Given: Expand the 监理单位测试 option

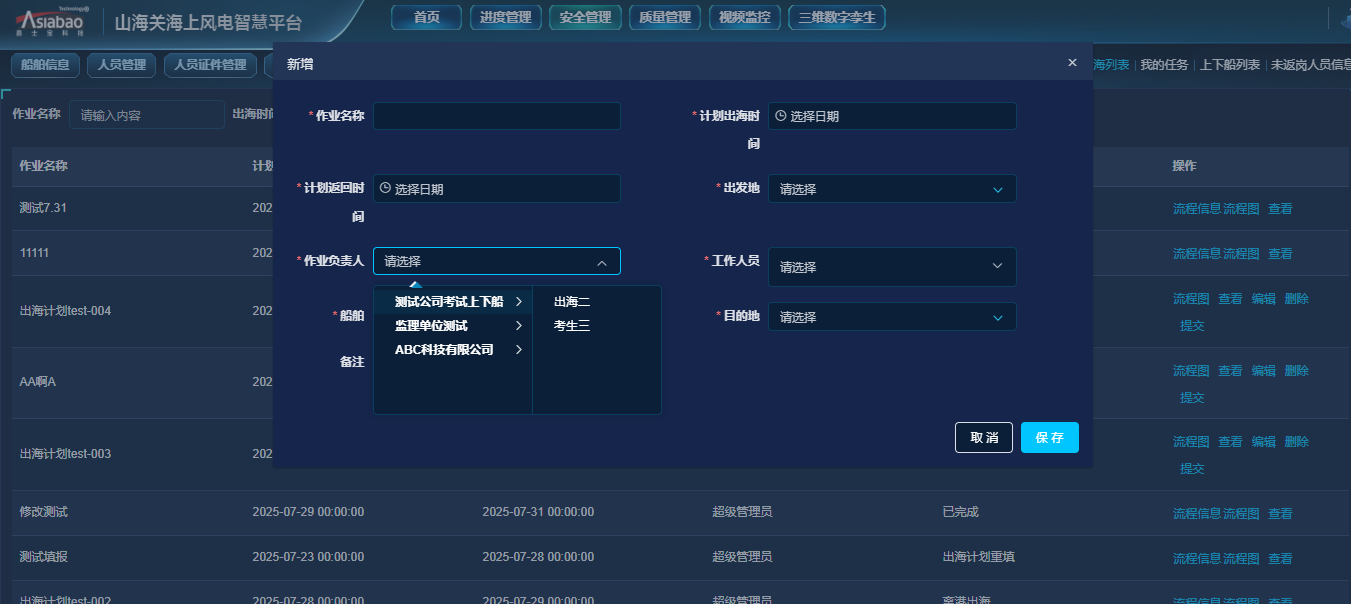Looking at the screenshot, I should (x=453, y=325).
